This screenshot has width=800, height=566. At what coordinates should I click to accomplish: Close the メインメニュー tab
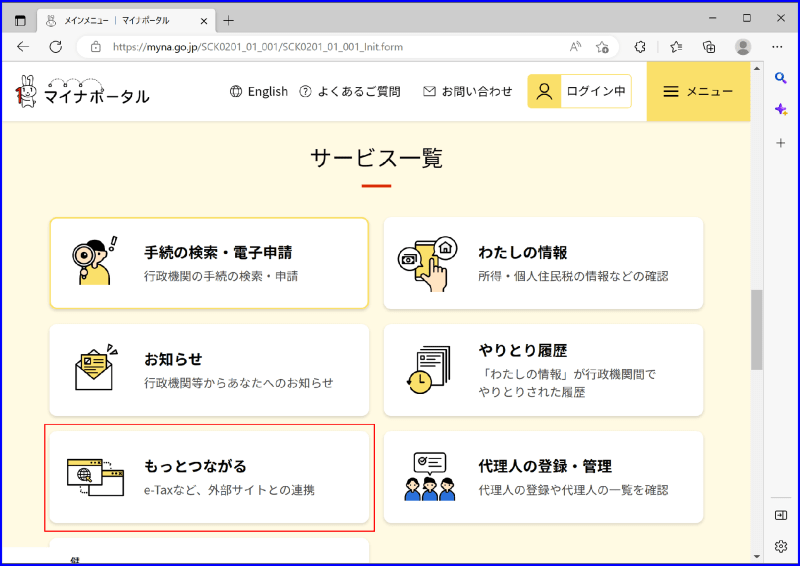click(204, 21)
